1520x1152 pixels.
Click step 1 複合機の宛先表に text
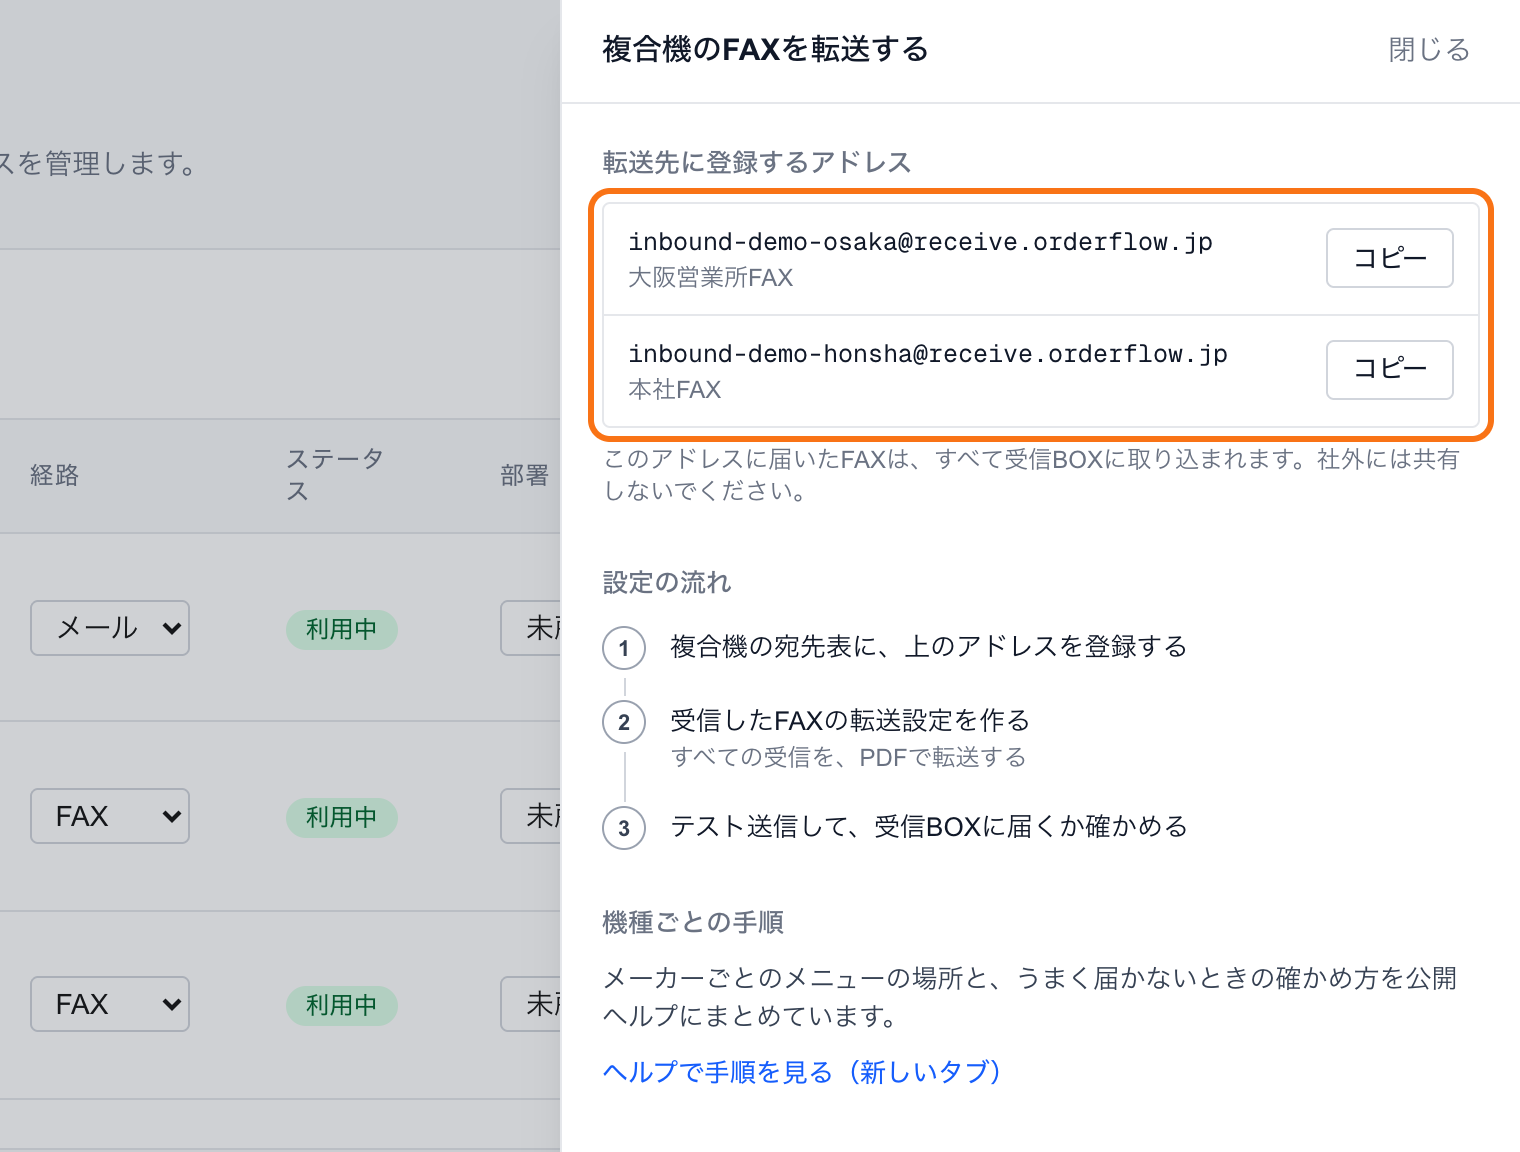point(928,646)
